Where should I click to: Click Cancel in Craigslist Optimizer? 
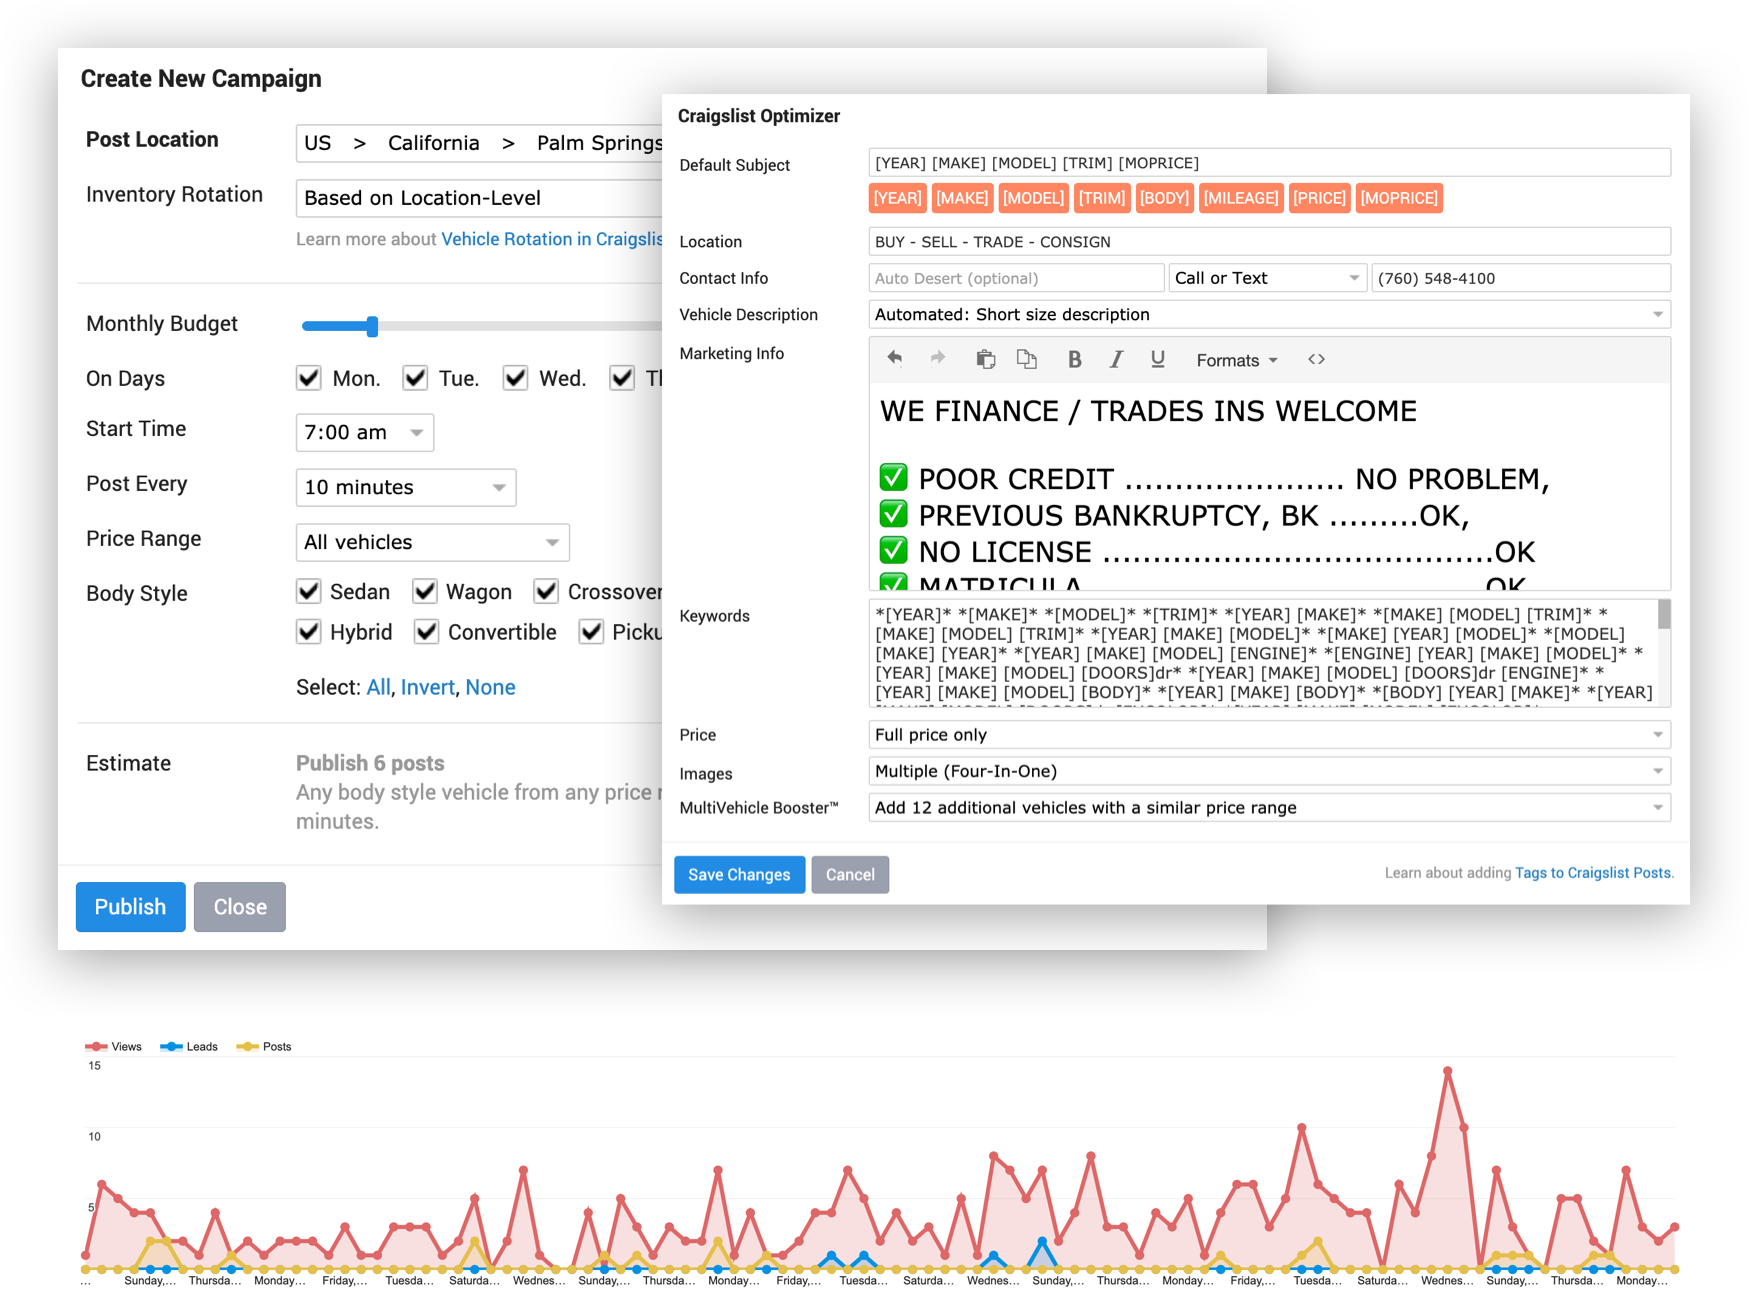850,874
